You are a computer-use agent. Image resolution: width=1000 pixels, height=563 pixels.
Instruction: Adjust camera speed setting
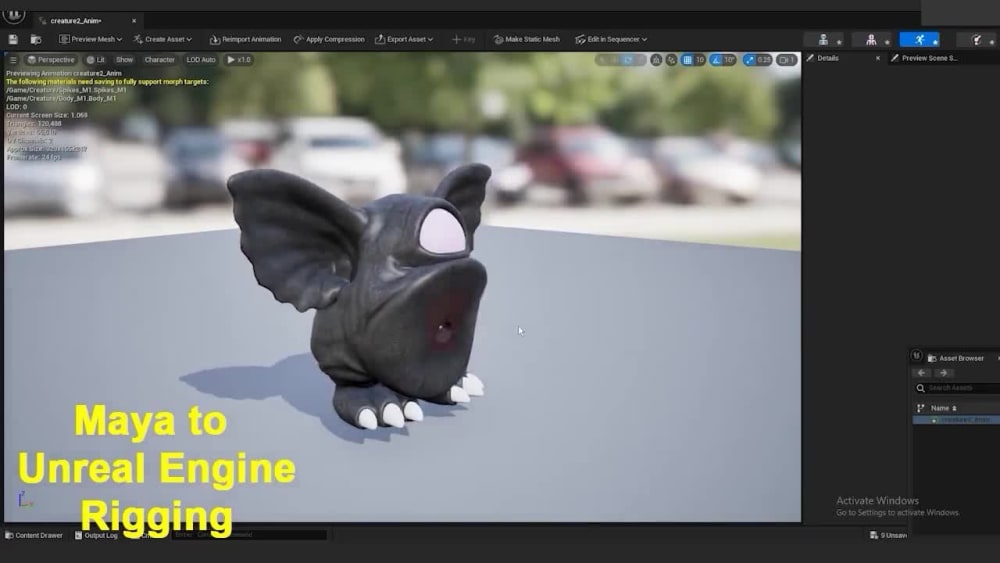(x=787, y=60)
